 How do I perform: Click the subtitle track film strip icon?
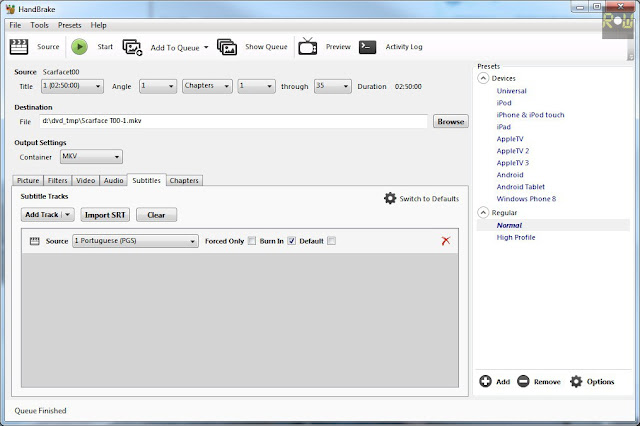coord(35,241)
